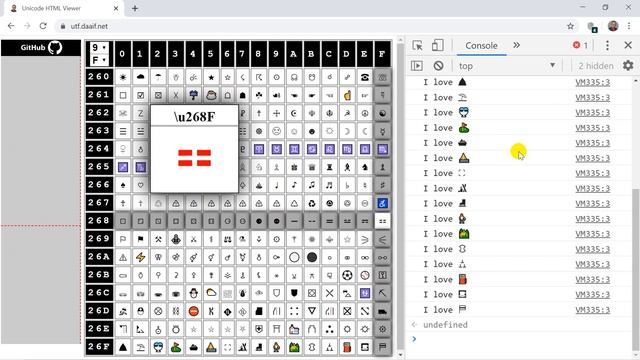Select the green tent emoji in row 26F
This screenshot has width=640, height=360.
point(294,347)
